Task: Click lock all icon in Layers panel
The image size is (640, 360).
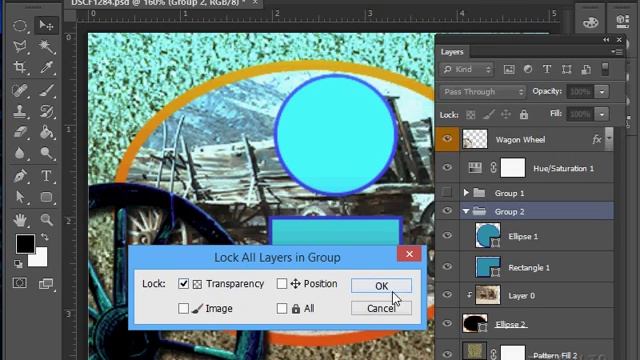Action: click(x=524, y=115)
